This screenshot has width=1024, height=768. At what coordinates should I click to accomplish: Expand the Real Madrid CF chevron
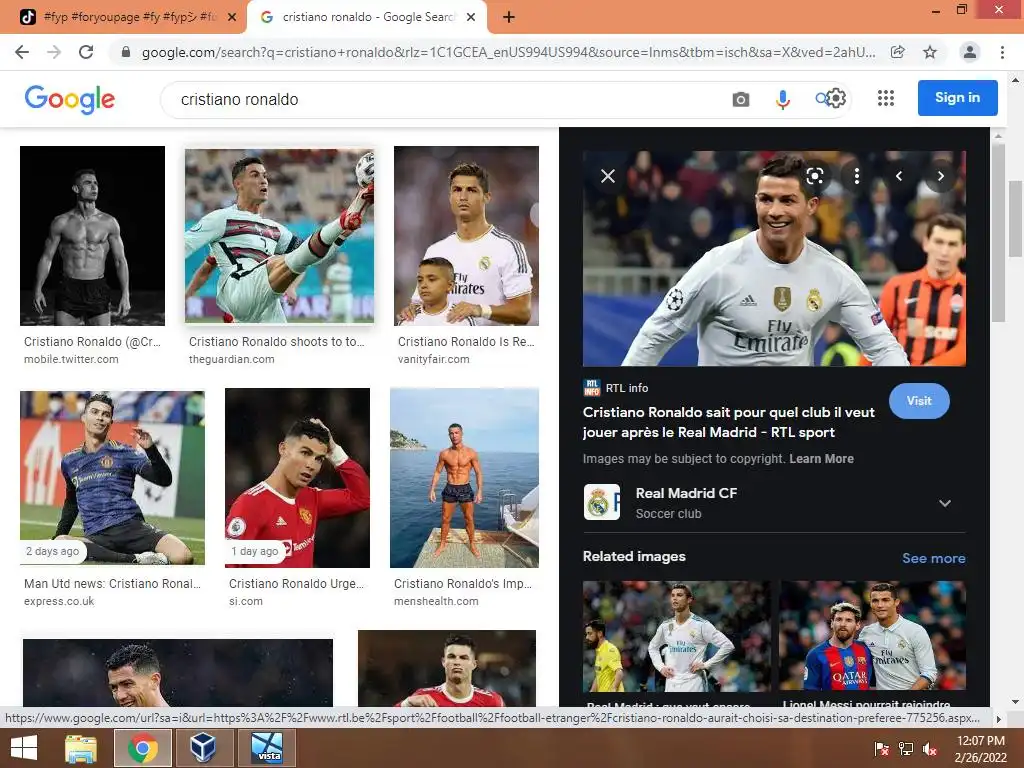click(x=944, y=503)
